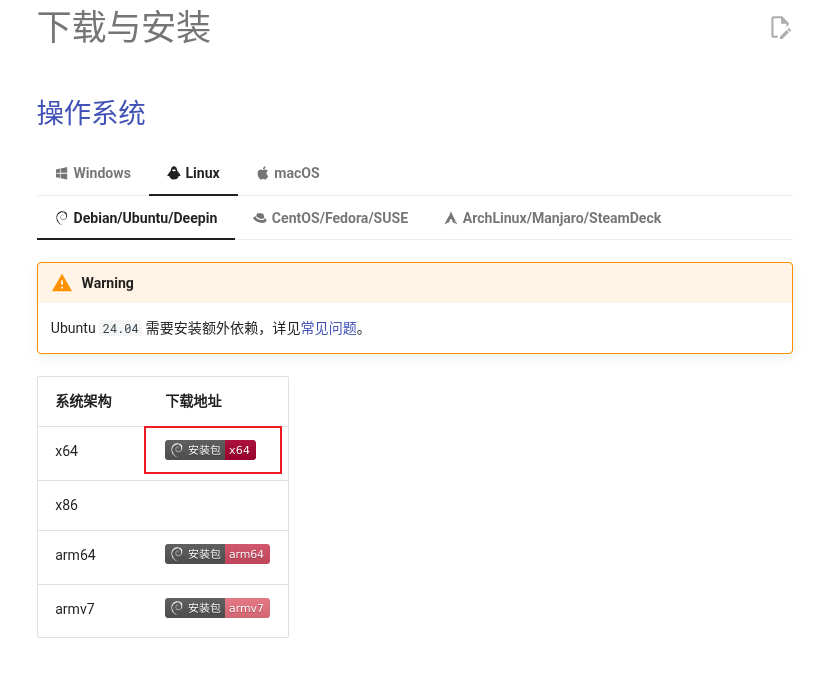The image size is (819, 678).
Task: Open the CentOS/Fedora/SUSE tab
Action: 331,218
